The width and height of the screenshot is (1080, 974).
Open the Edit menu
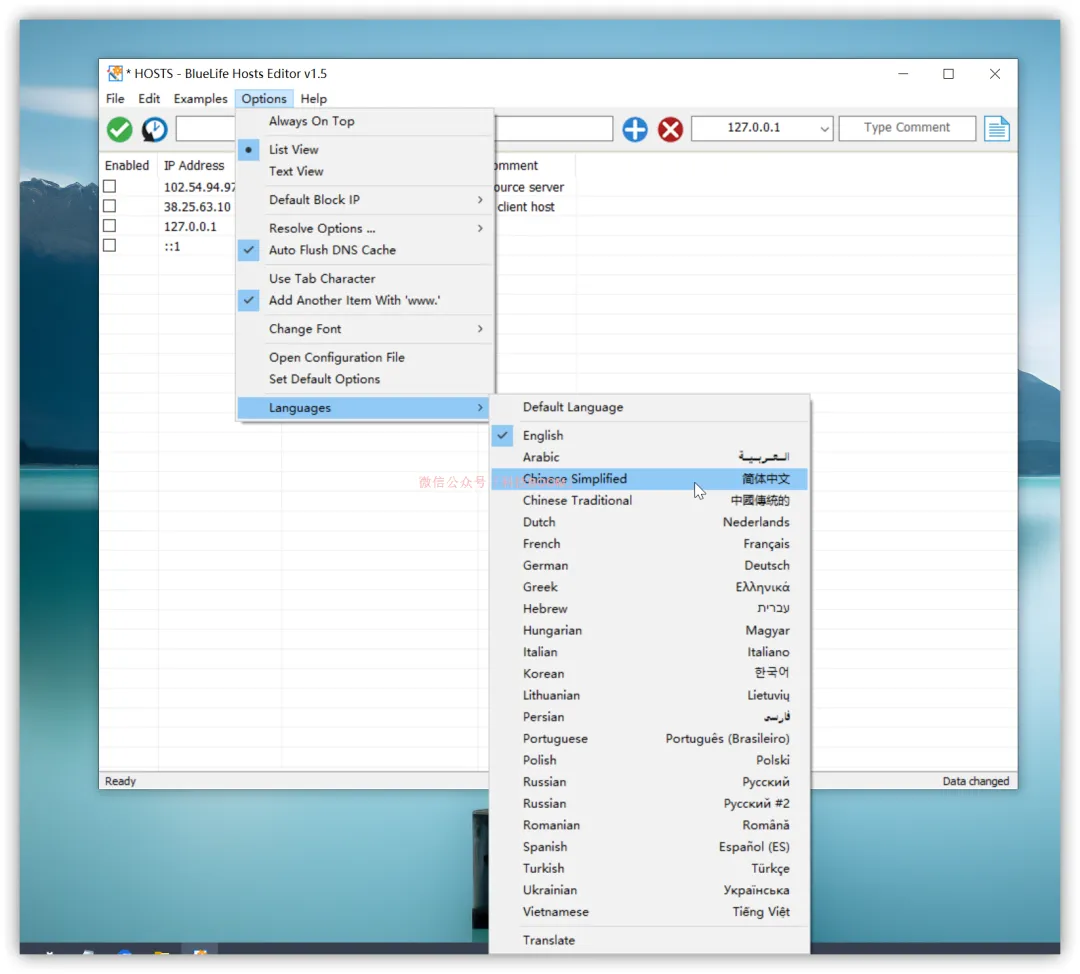[x=149, y=99]
